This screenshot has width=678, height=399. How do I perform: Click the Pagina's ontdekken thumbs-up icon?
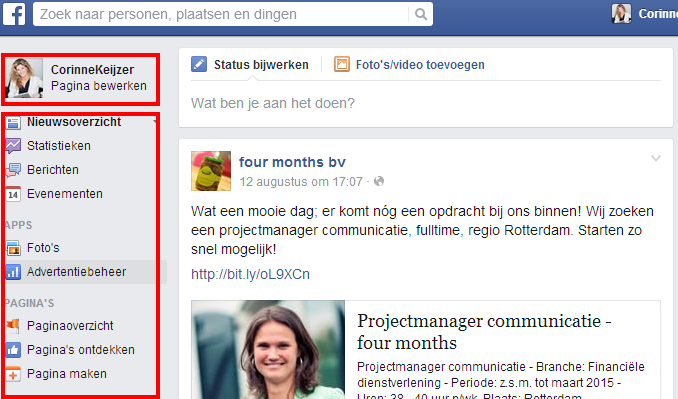click(13, 350)
